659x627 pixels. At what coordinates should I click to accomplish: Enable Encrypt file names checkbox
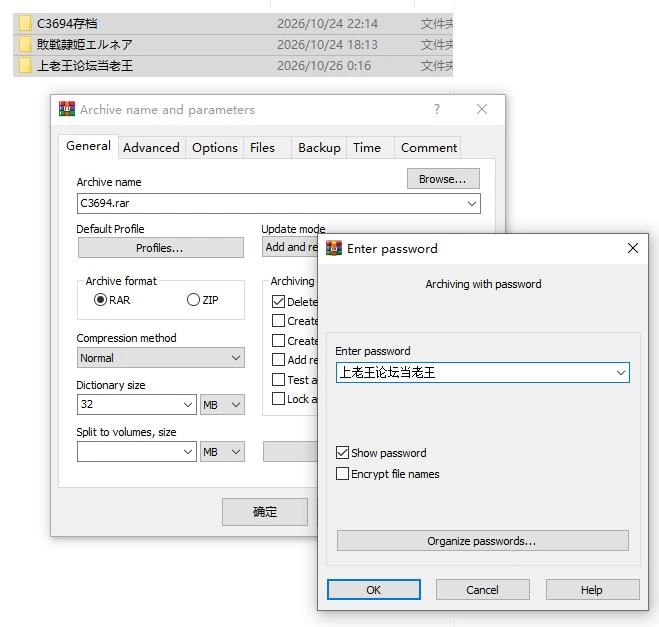pyautogui.click(x=342, y=474)
